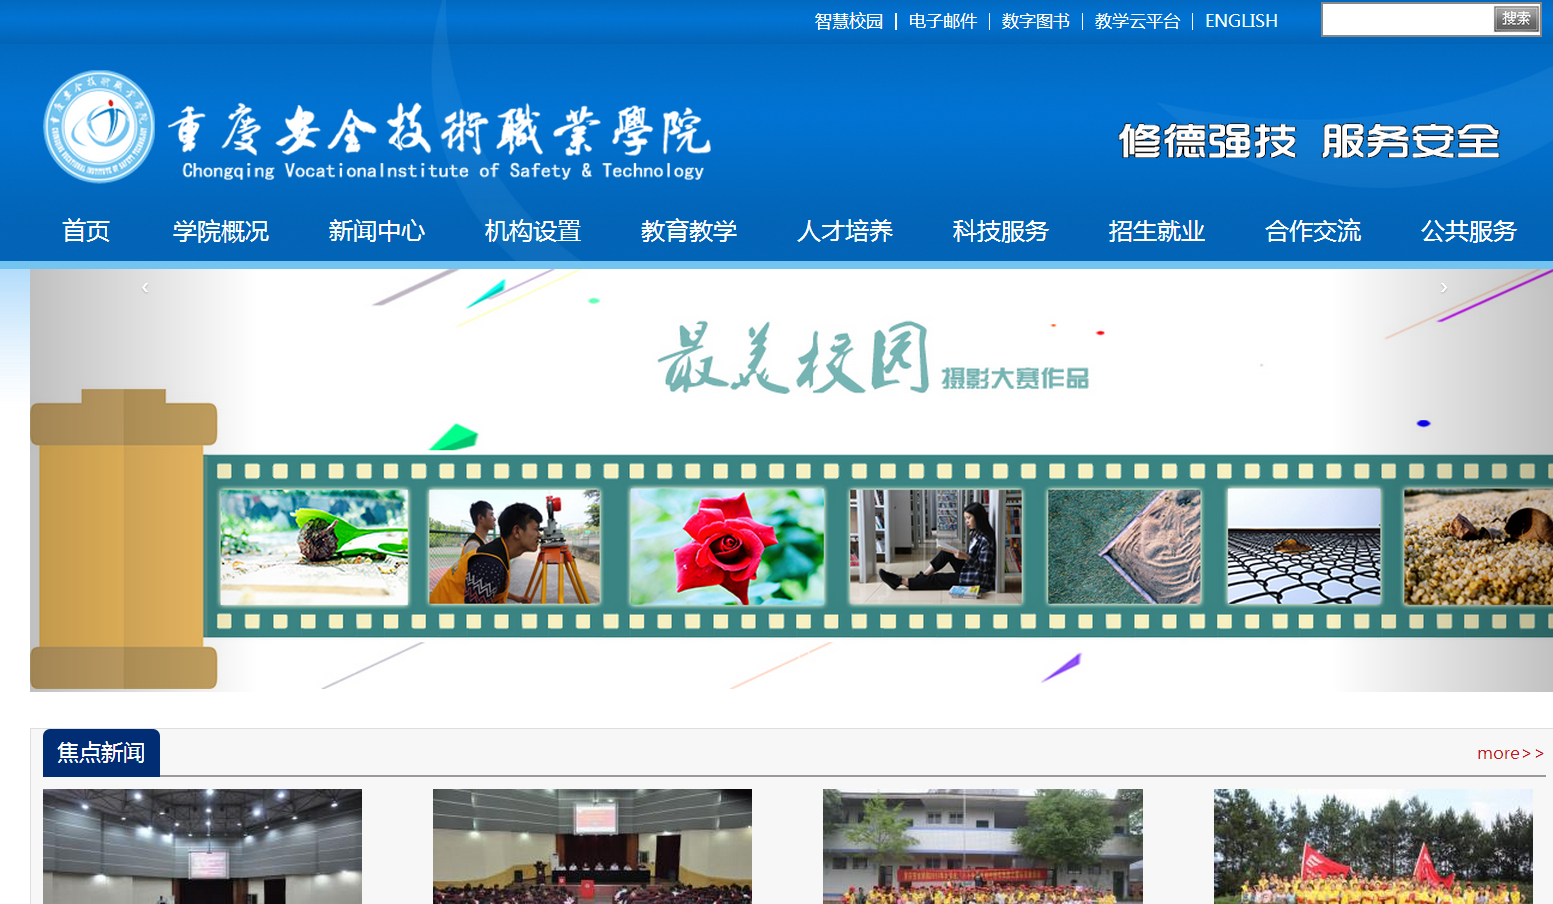Select the 焦点新闻 tab
The width and height of the screenshot is (1553, 904).
coord(101,753)
